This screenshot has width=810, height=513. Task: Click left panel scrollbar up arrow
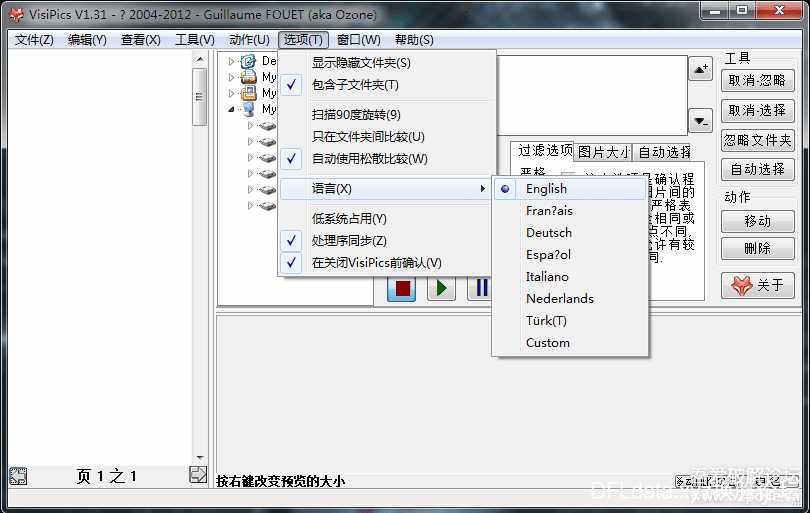[x=200, y=60]
